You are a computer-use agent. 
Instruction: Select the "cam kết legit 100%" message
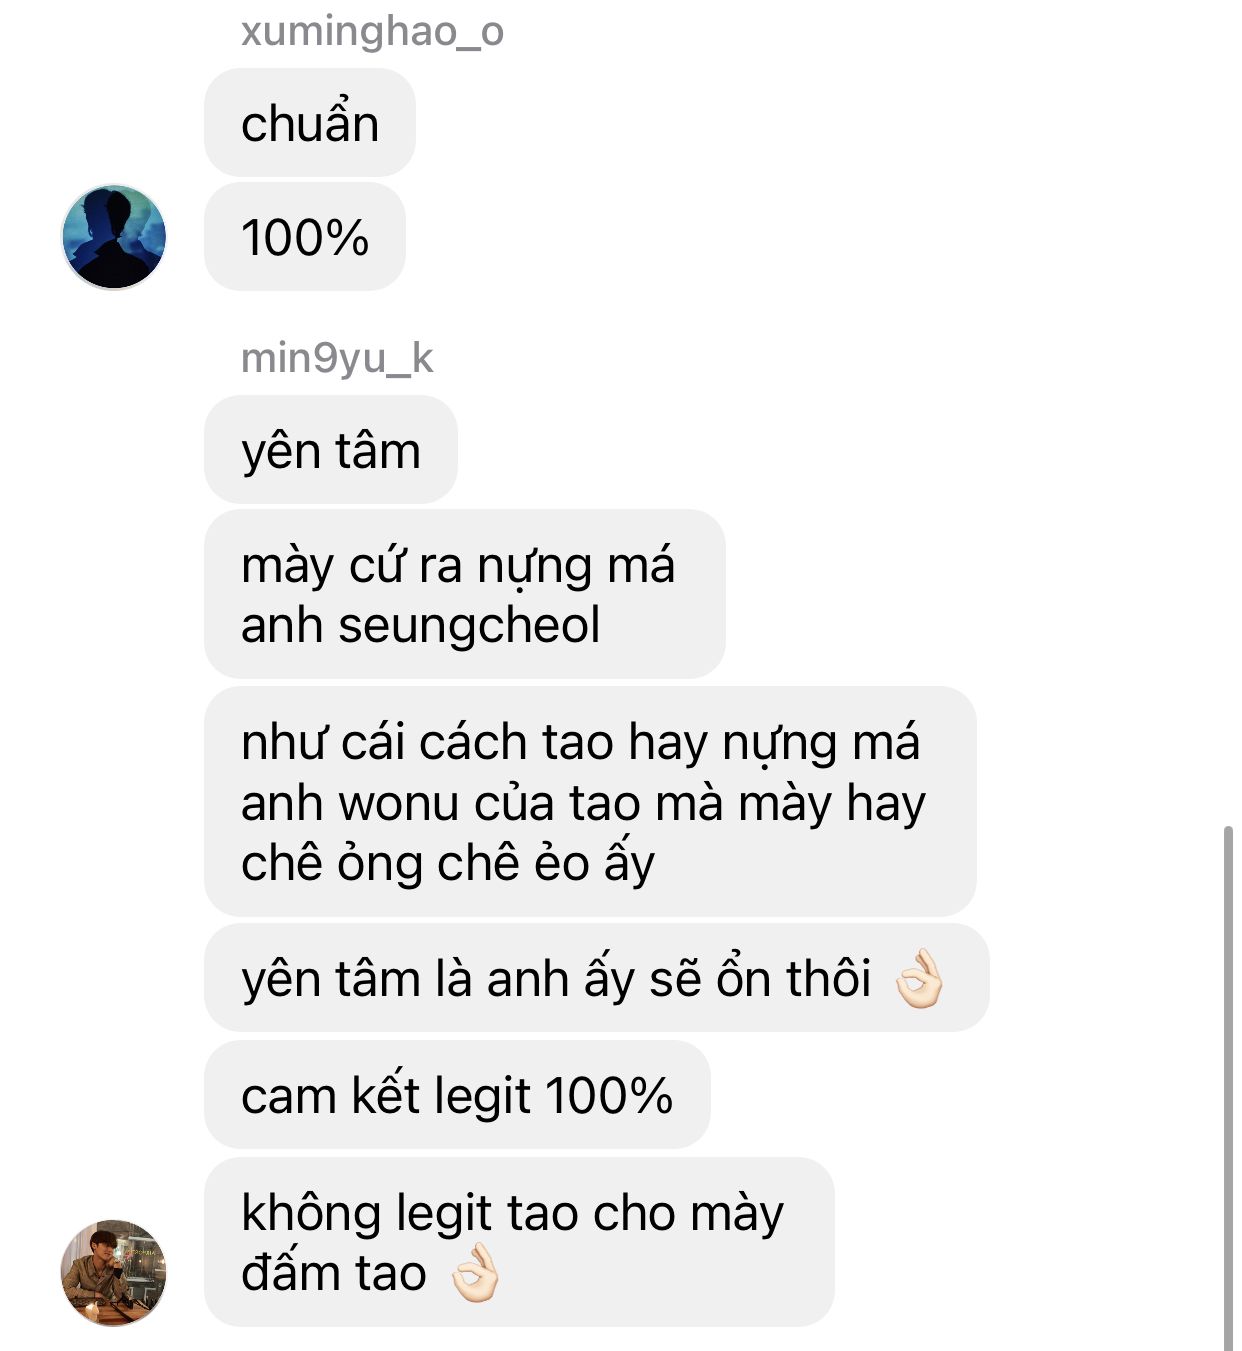(x=457, y=1094)
